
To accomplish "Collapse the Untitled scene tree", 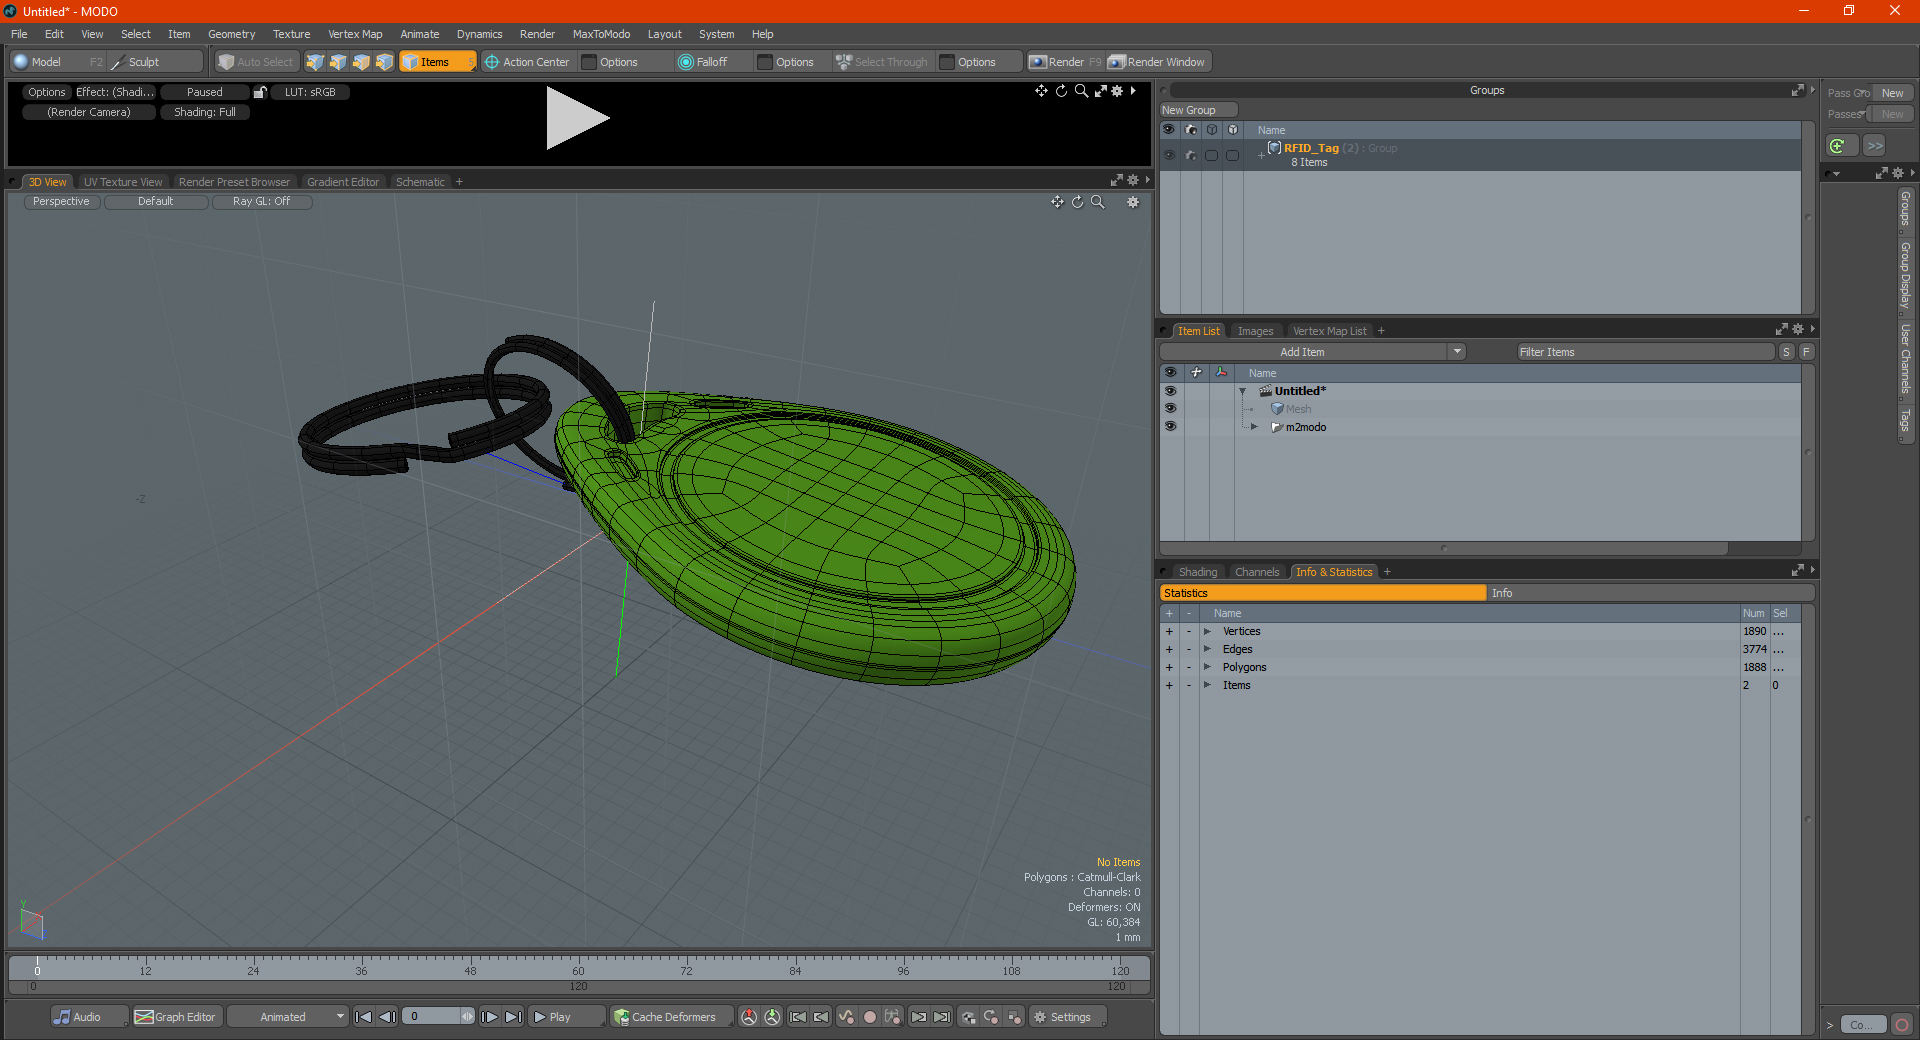I will (x=1243, y=391).
